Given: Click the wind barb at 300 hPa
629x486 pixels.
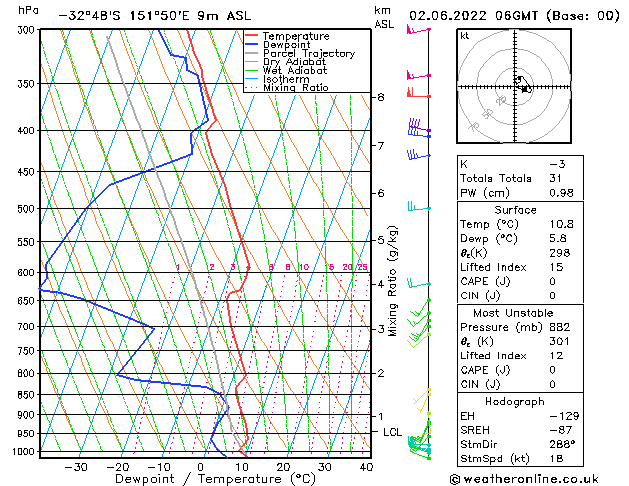Looking at the screenshot, I should tap(418, 30).
